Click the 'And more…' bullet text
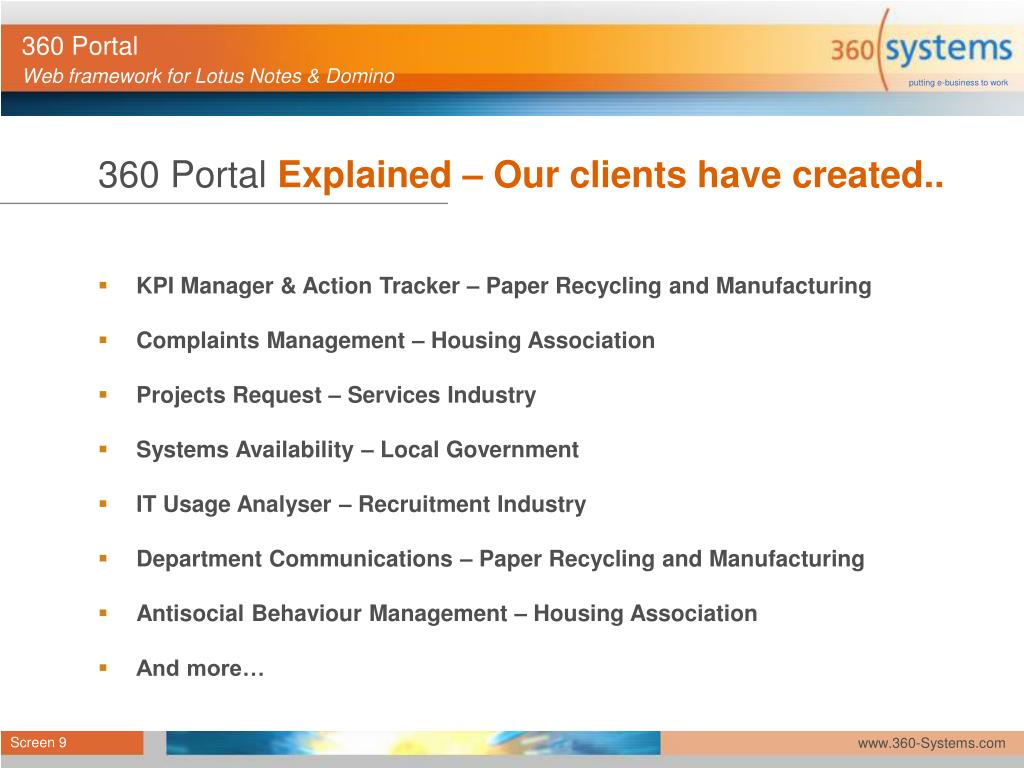The image size is (1024, 768). point(200,669)
